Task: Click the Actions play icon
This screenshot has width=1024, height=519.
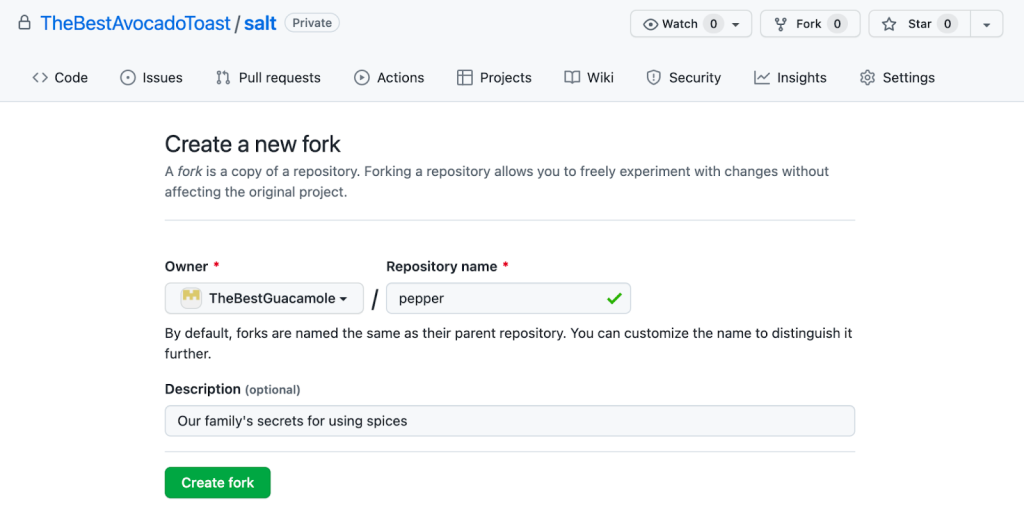Action: point(362,78)
